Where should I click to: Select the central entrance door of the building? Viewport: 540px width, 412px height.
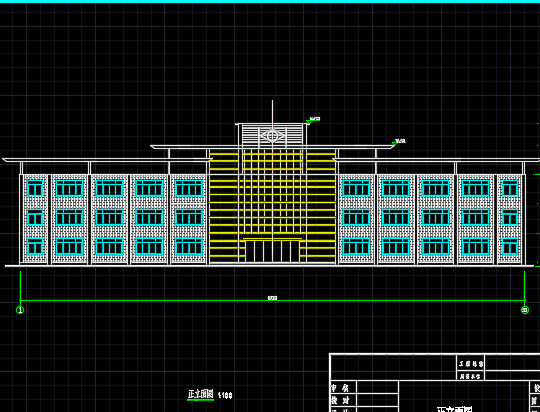point(272,251)
